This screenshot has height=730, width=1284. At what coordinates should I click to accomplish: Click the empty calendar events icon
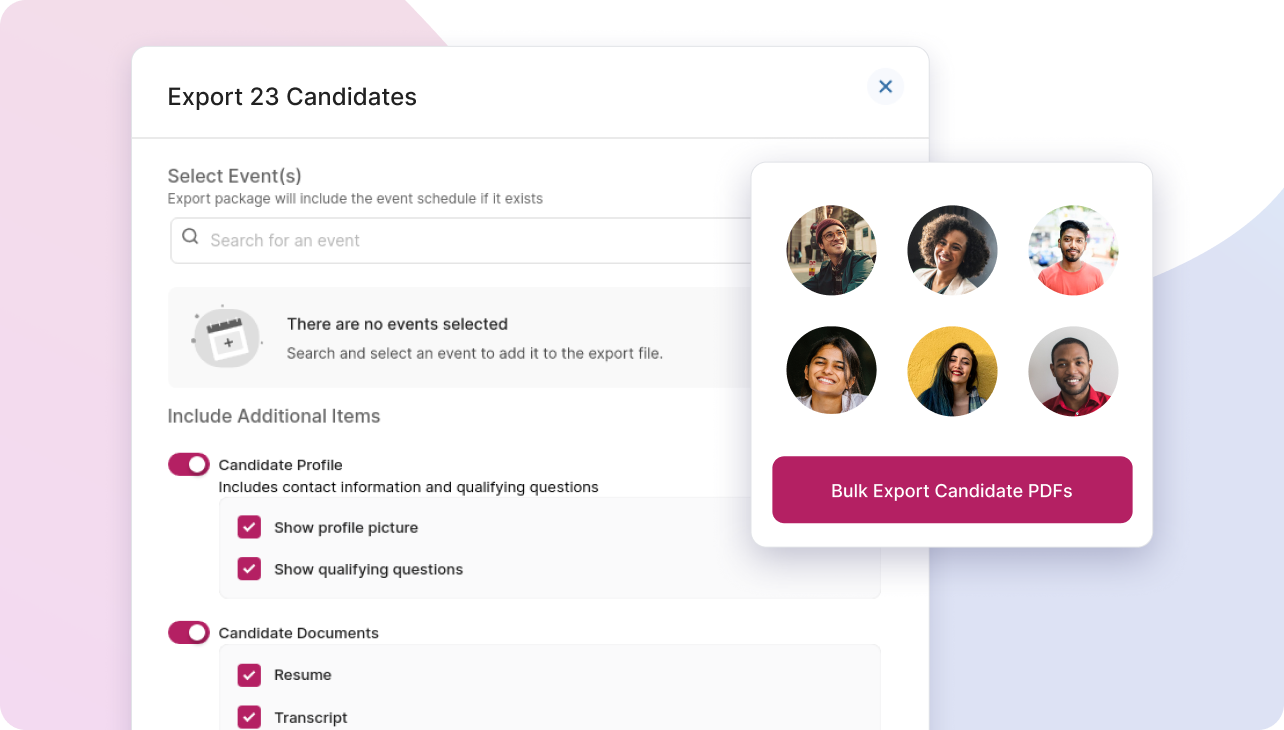point(227,338)
